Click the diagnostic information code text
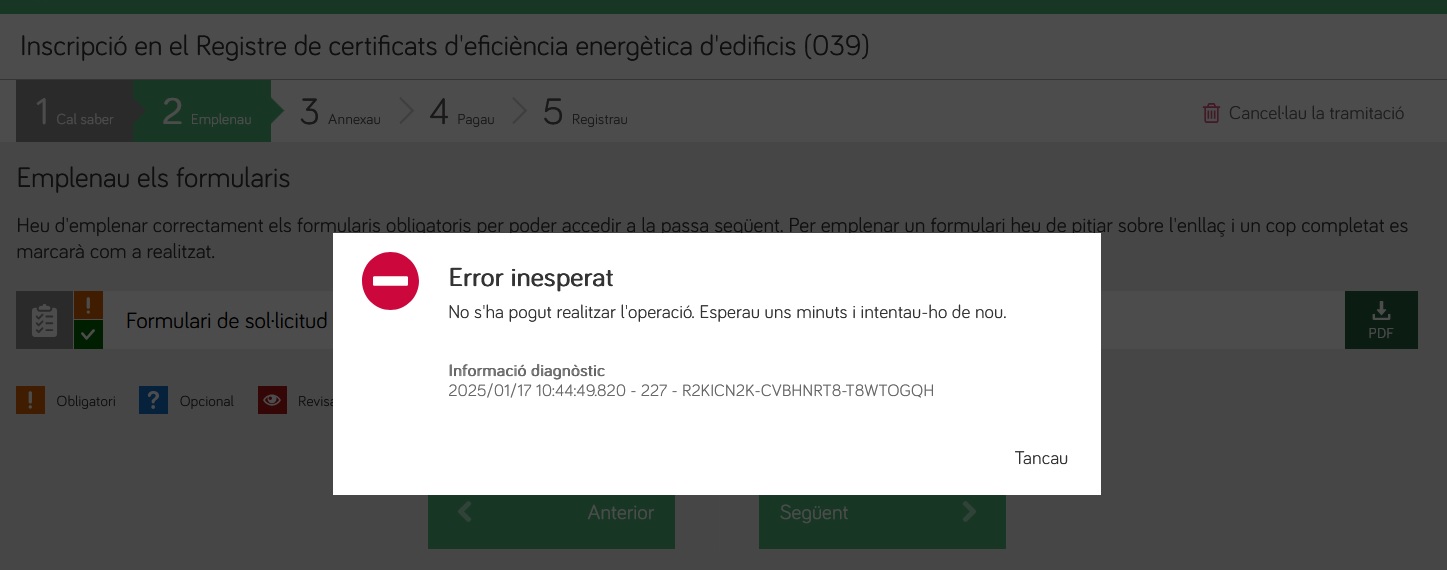1447x570 pixels. click(x=690, y=391)
